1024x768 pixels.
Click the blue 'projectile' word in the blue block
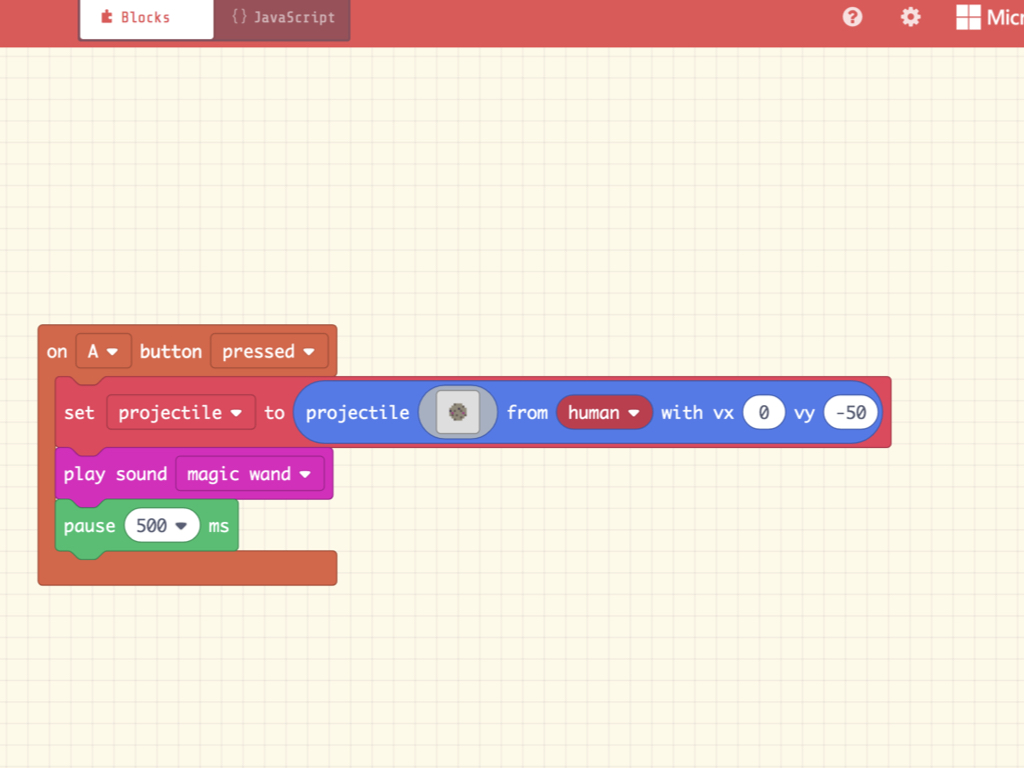pyautogui.click(x=357, y=413)
